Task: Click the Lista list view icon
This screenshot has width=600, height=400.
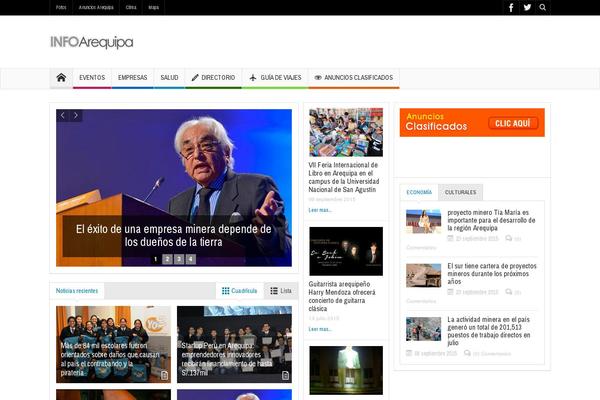Action: (274, 291)
